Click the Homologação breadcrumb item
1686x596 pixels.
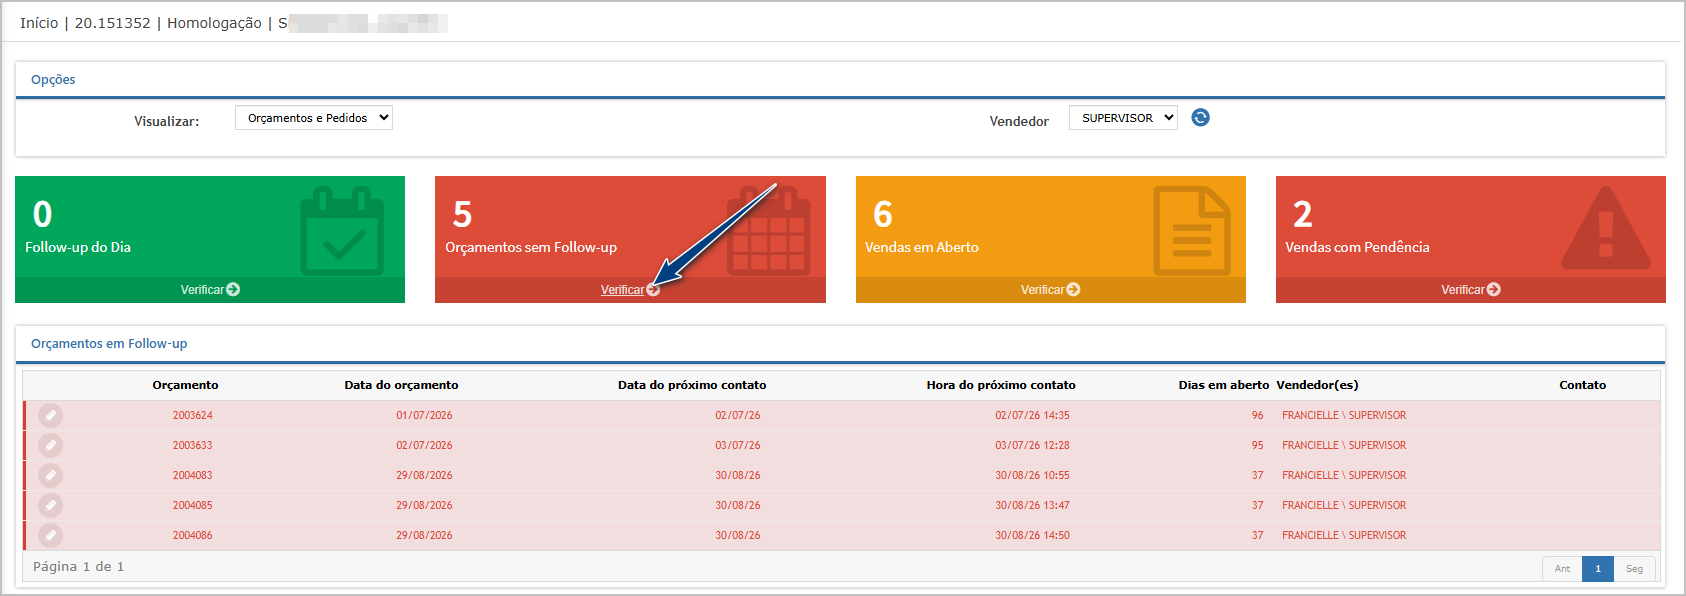point(214,23)
